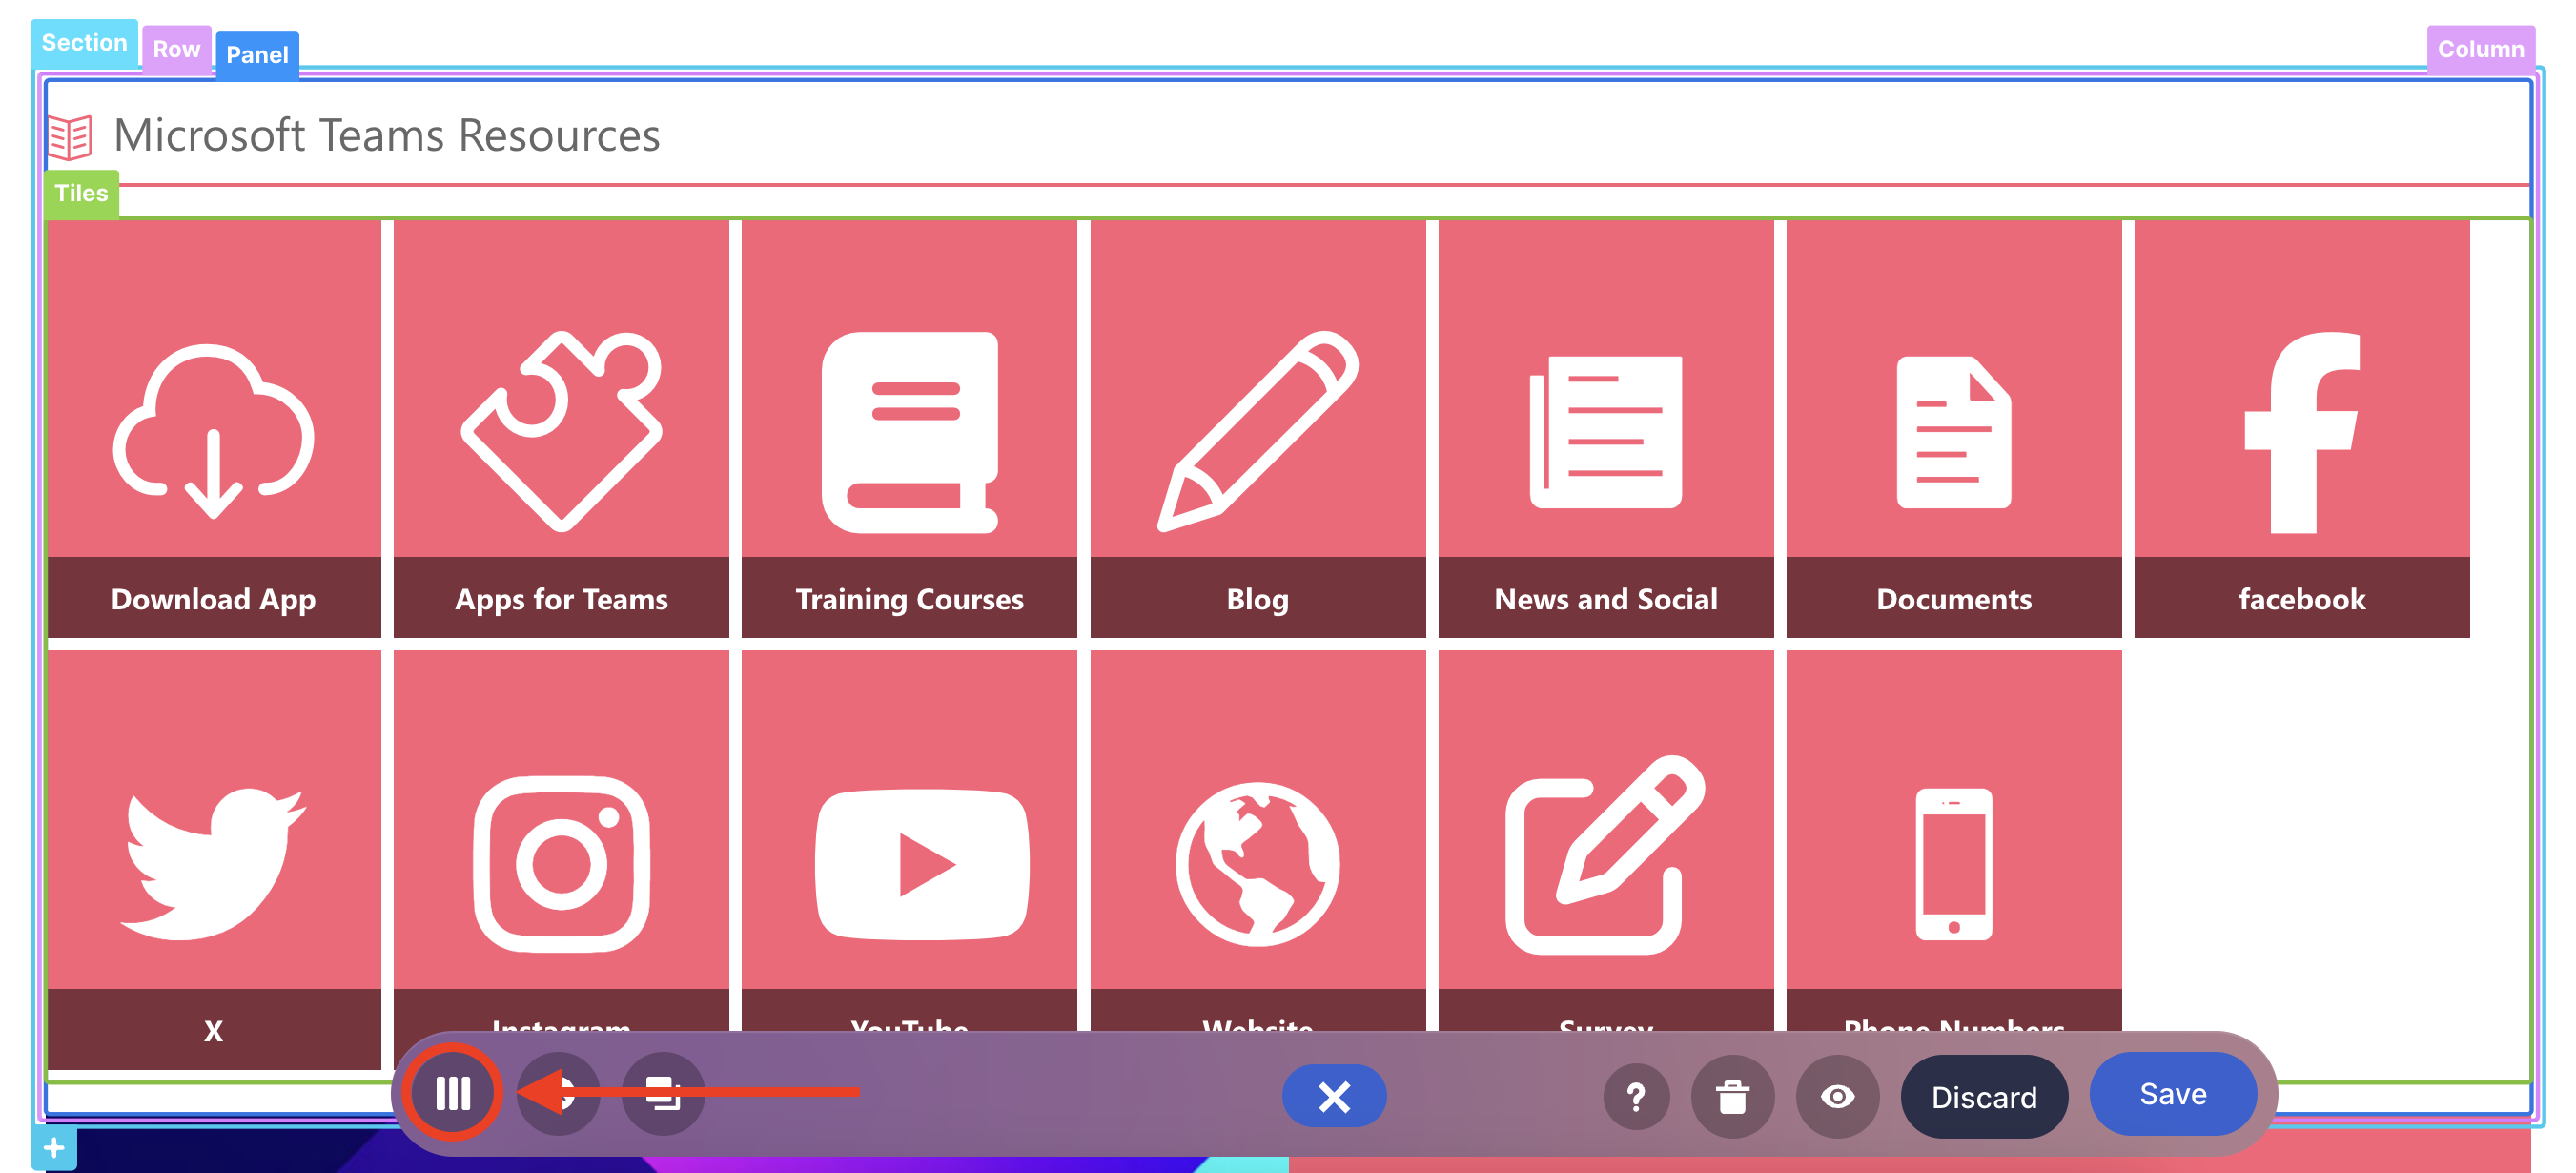The height and width of the screenshot is (1173, 2576).
Task: Select the Section label tab
Action: 84,43
